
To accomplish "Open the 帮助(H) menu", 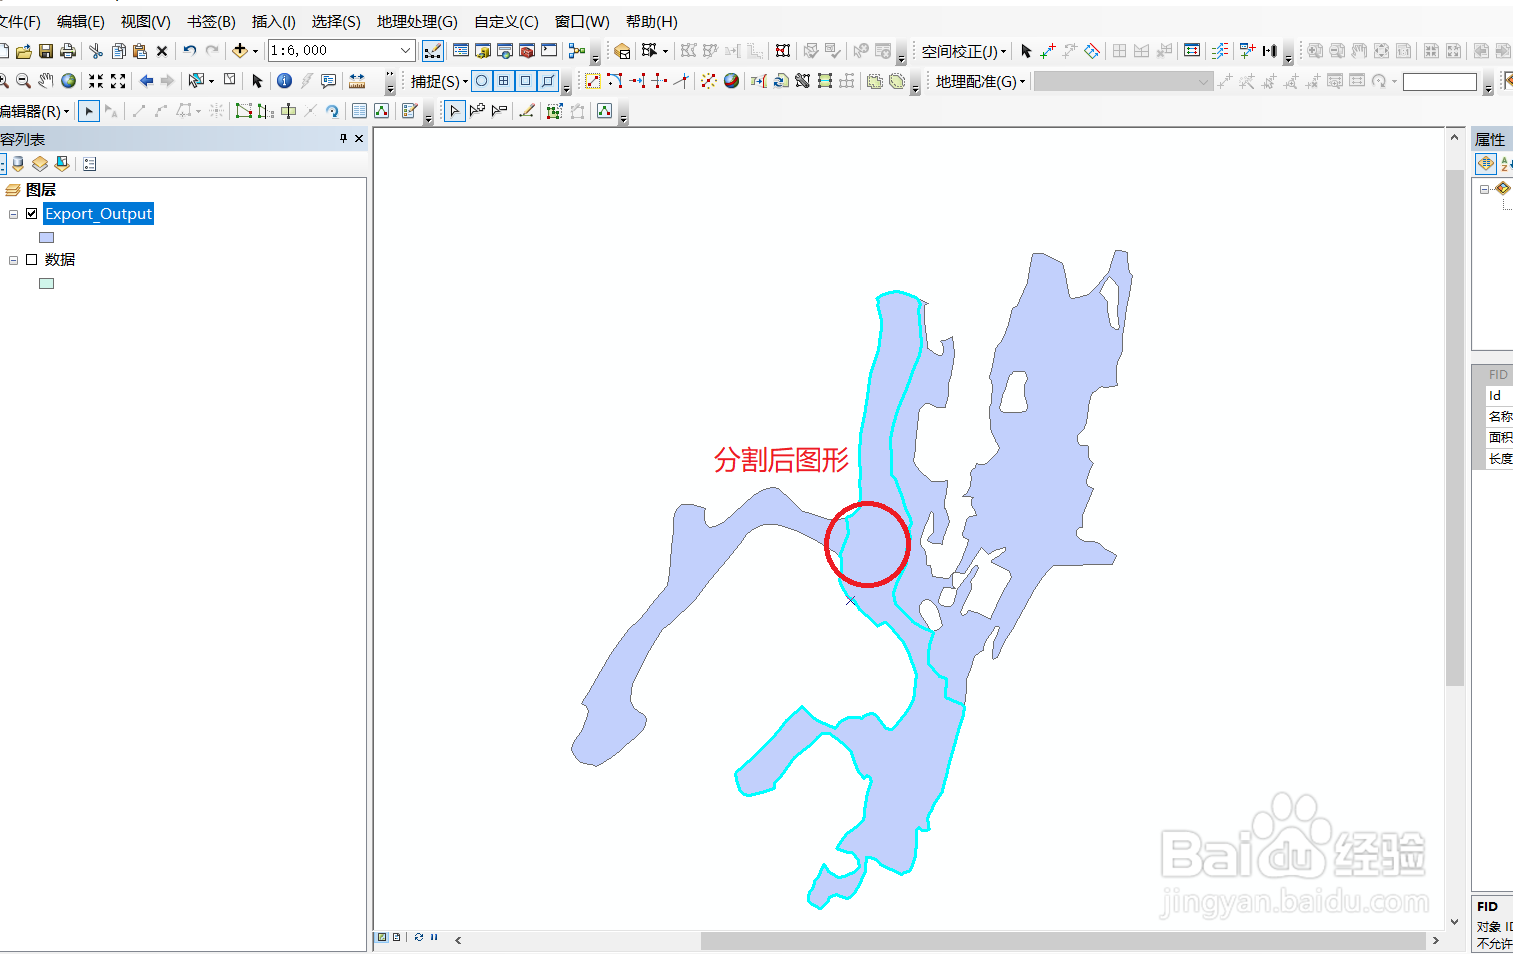I will pyautogui.click(x=652, y=21).
